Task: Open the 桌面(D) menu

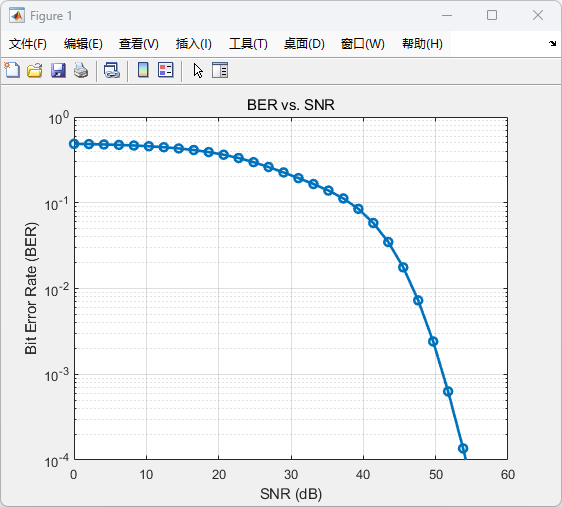Action: (304, 44)
